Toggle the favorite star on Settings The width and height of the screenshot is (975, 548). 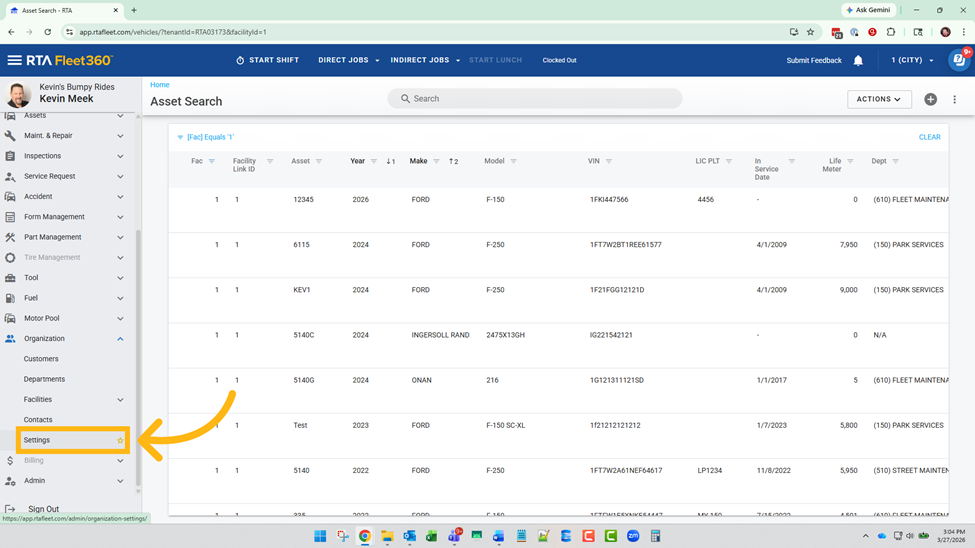120,440
